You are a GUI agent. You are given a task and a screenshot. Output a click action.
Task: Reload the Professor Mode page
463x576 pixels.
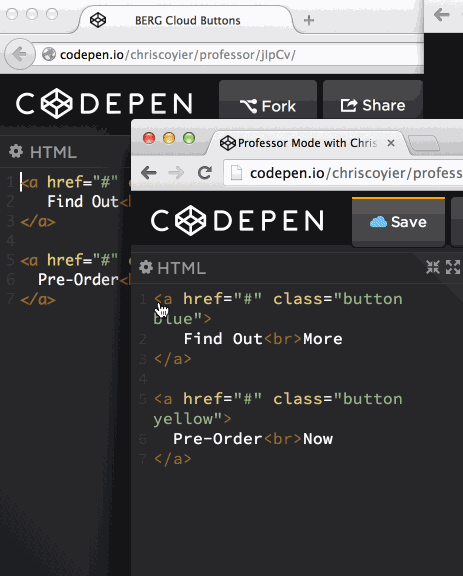tap(205, 172)
